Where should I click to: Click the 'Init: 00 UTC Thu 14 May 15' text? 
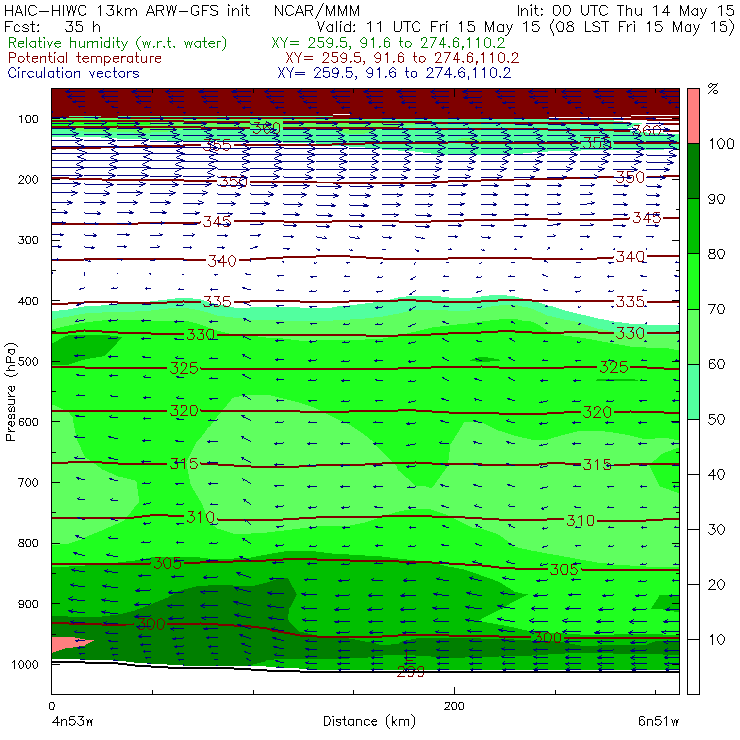pyautogui.click(x=625, y=11)
